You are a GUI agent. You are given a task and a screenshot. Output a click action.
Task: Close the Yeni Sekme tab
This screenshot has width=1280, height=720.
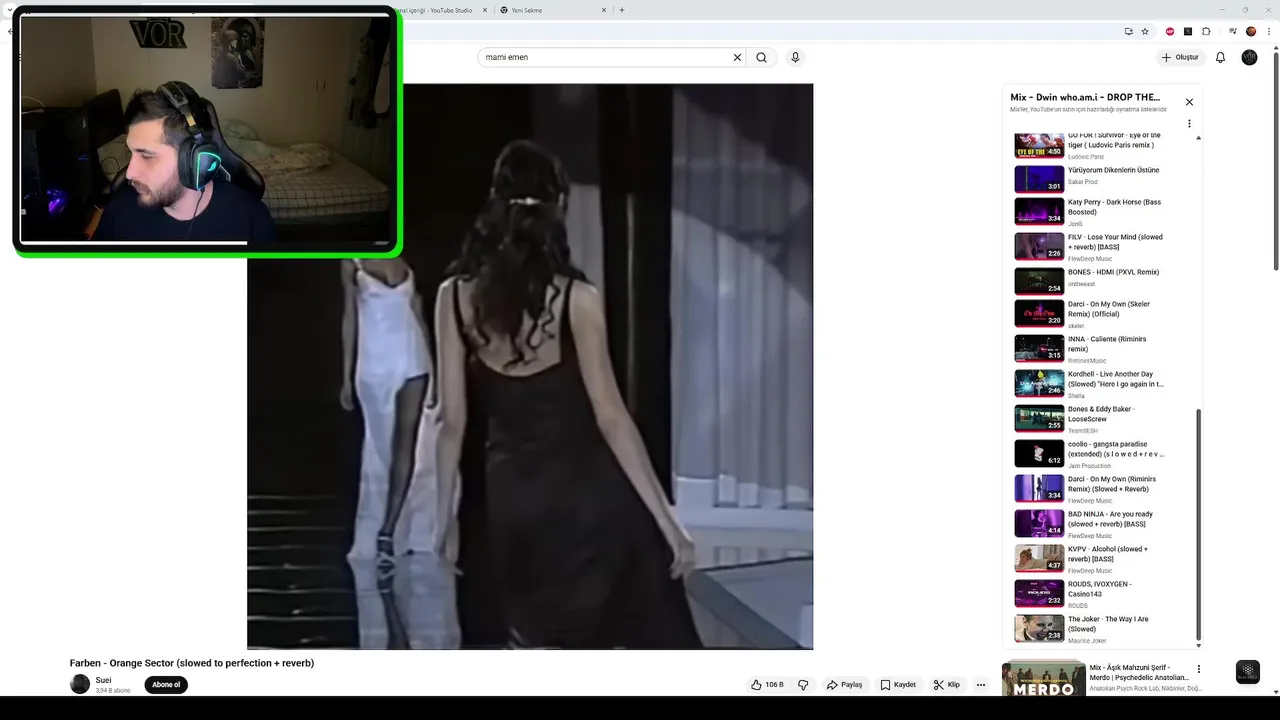tap(604, 10)
